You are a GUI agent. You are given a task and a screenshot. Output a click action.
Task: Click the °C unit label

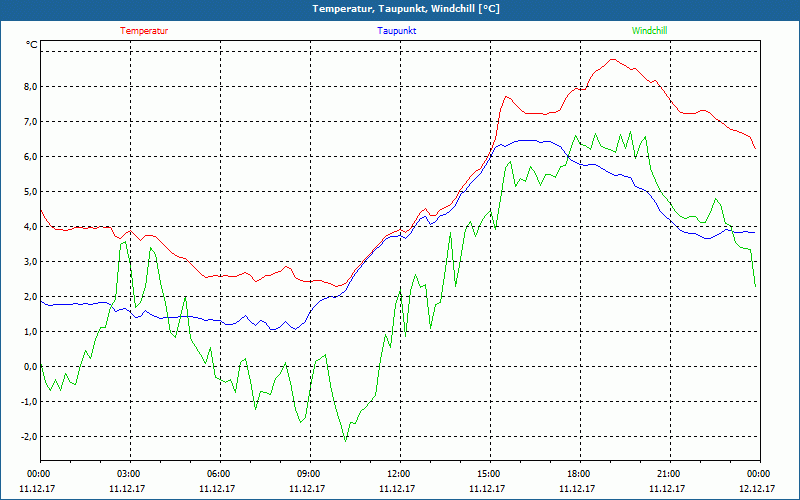(32, 45)
